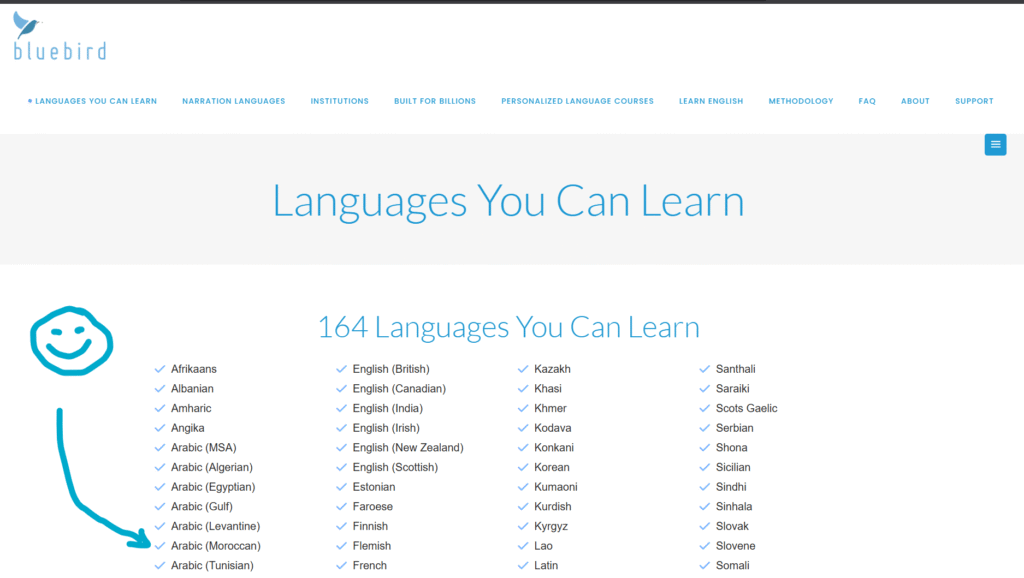Open the Support link
Viewport: 1024px width, 578px height.
click(974, 100)
